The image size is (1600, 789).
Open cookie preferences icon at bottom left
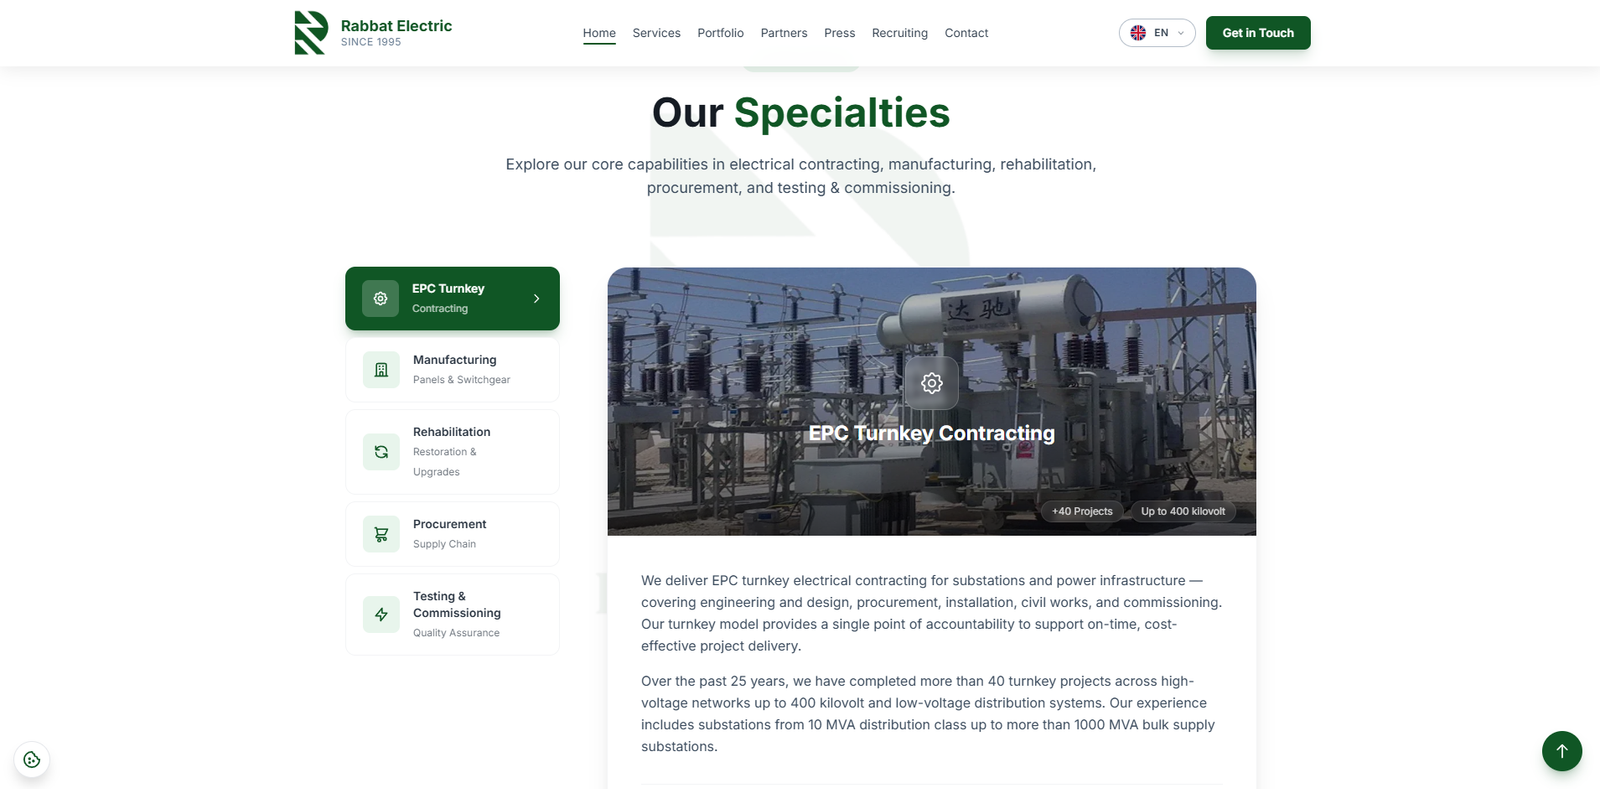[32, 759]
